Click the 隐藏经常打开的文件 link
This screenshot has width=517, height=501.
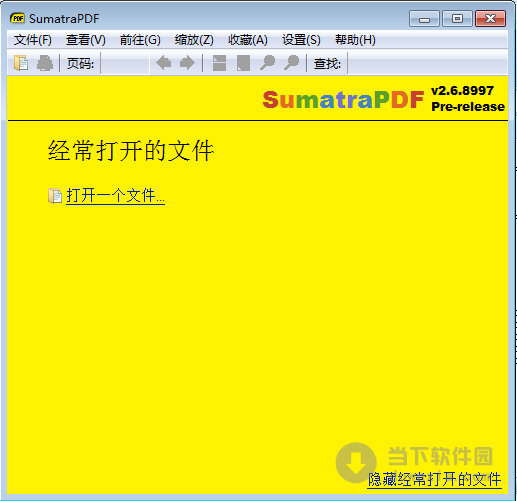pos(434,480)
